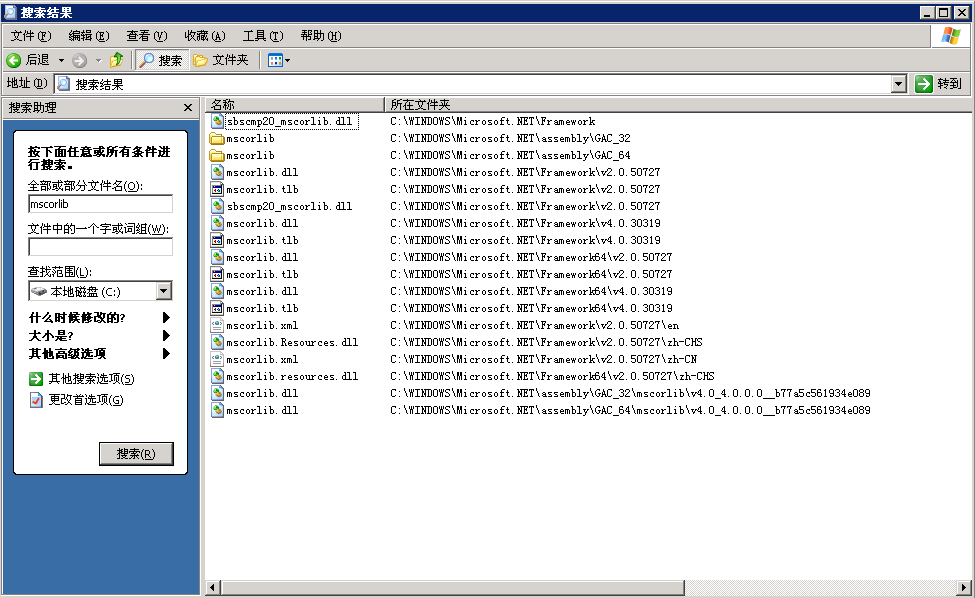Image resolution: width=975 pixels, height=598 pixels.
Task: Open the views button dropdown arrow
Action: click(287, 60)
